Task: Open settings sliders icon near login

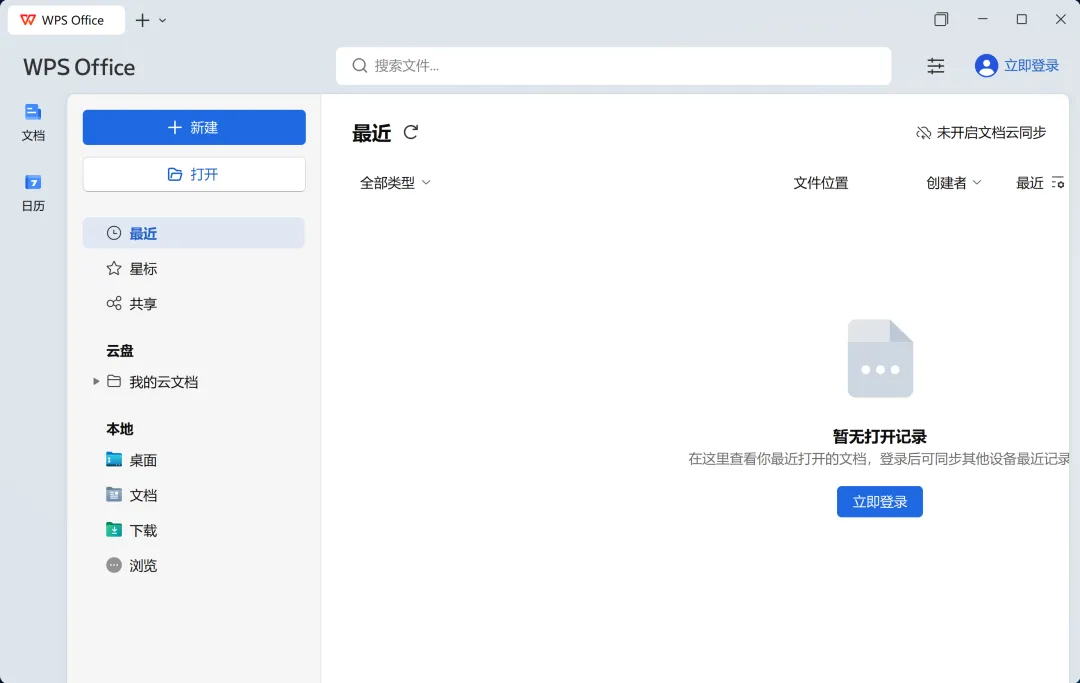Action: tap(935, 66)
